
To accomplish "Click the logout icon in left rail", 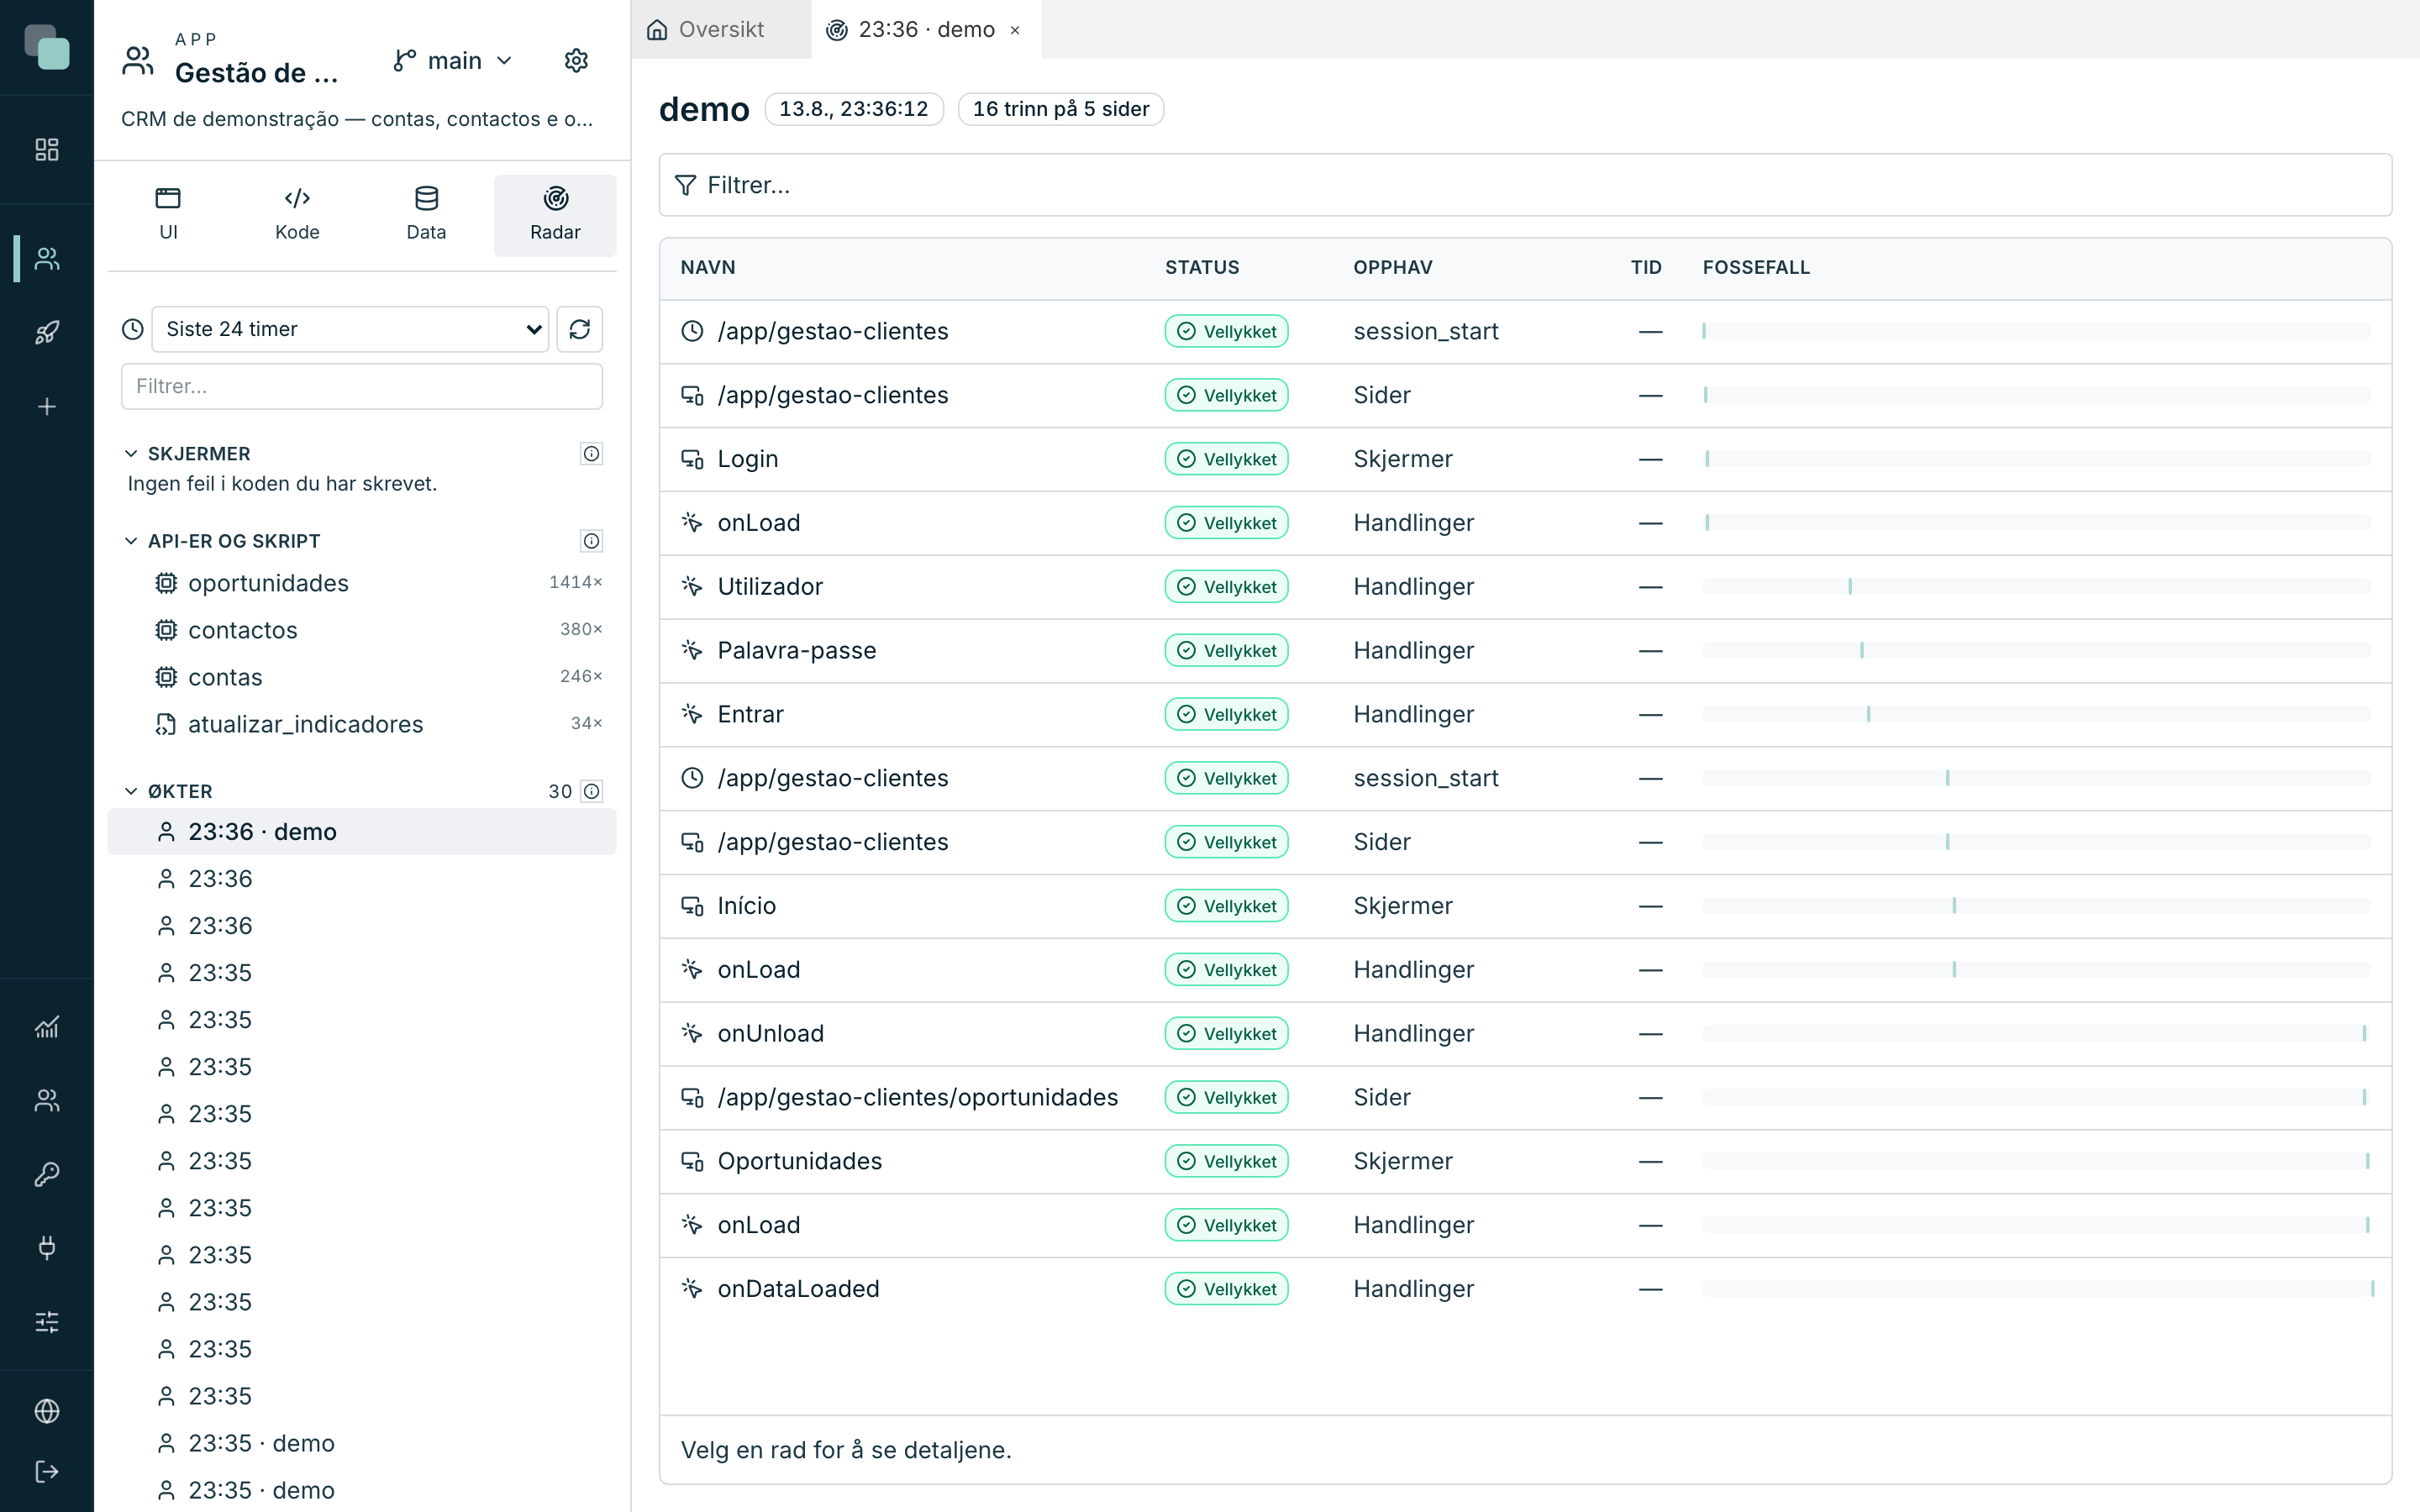I will pos(47,1471).
